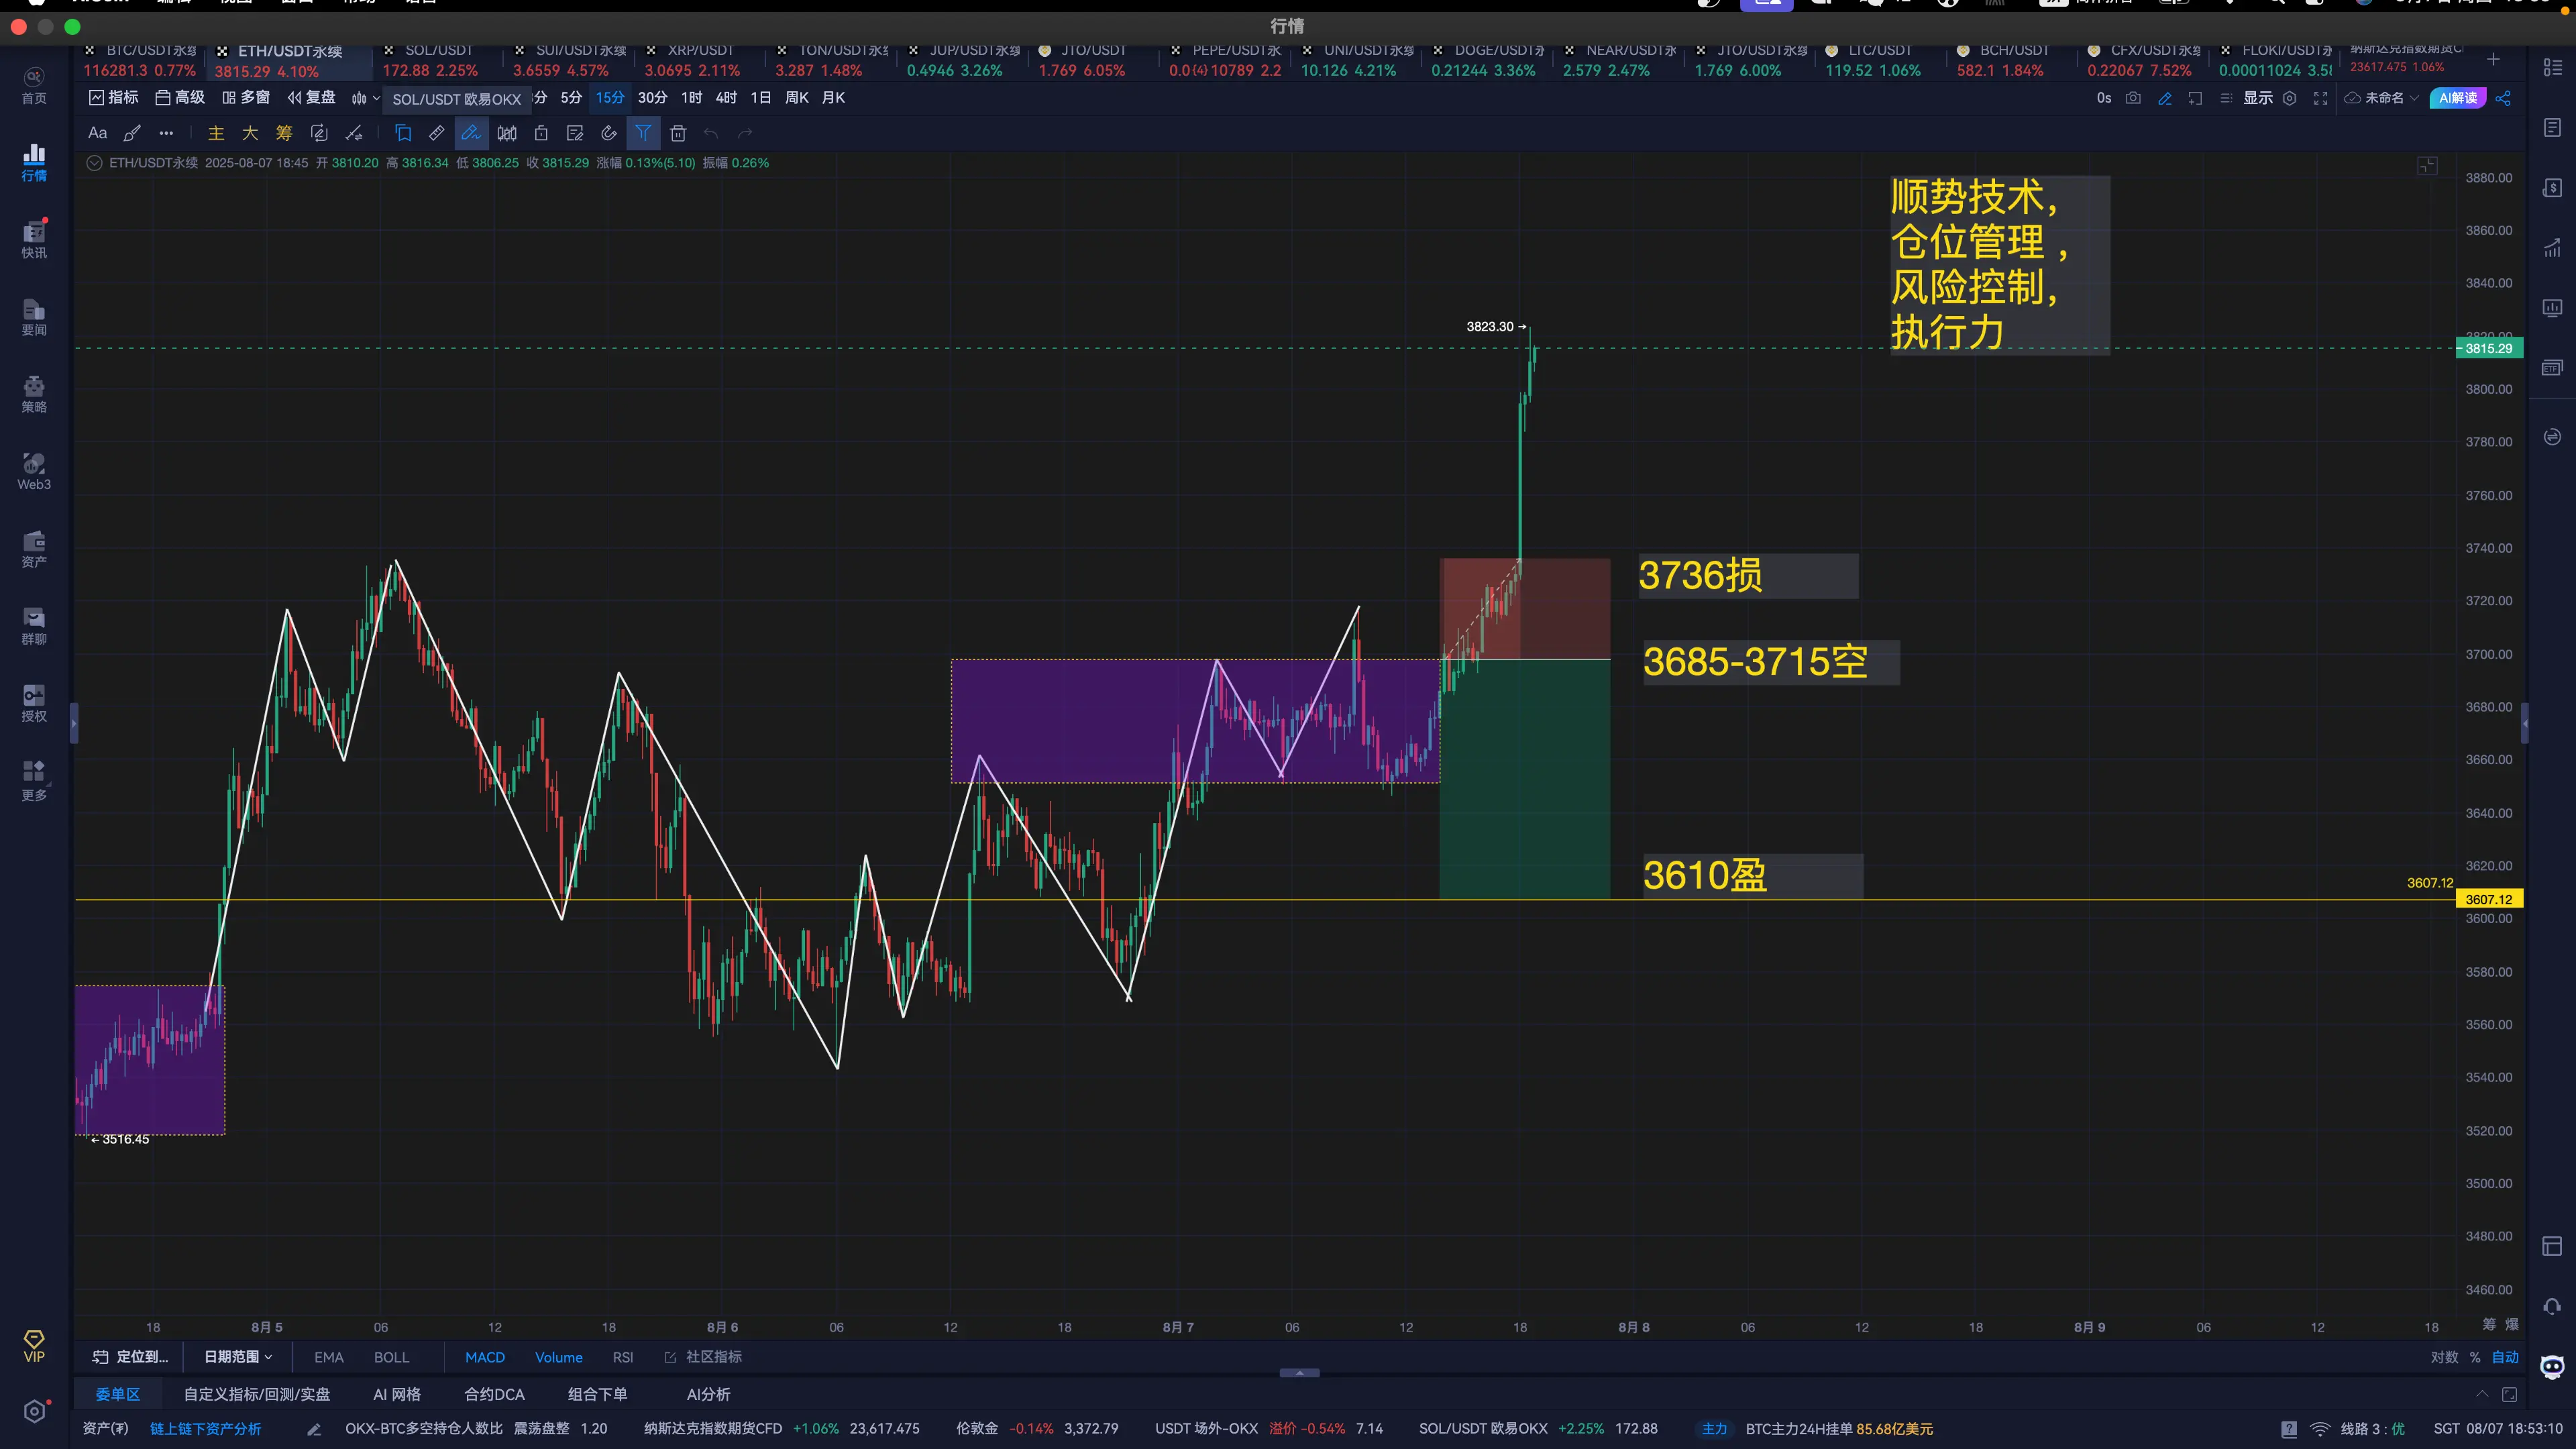The width and height of the screenshot is (2576, 1449).
Task: Toggle 对数 logarithmic scale
Action: 2444,1357
